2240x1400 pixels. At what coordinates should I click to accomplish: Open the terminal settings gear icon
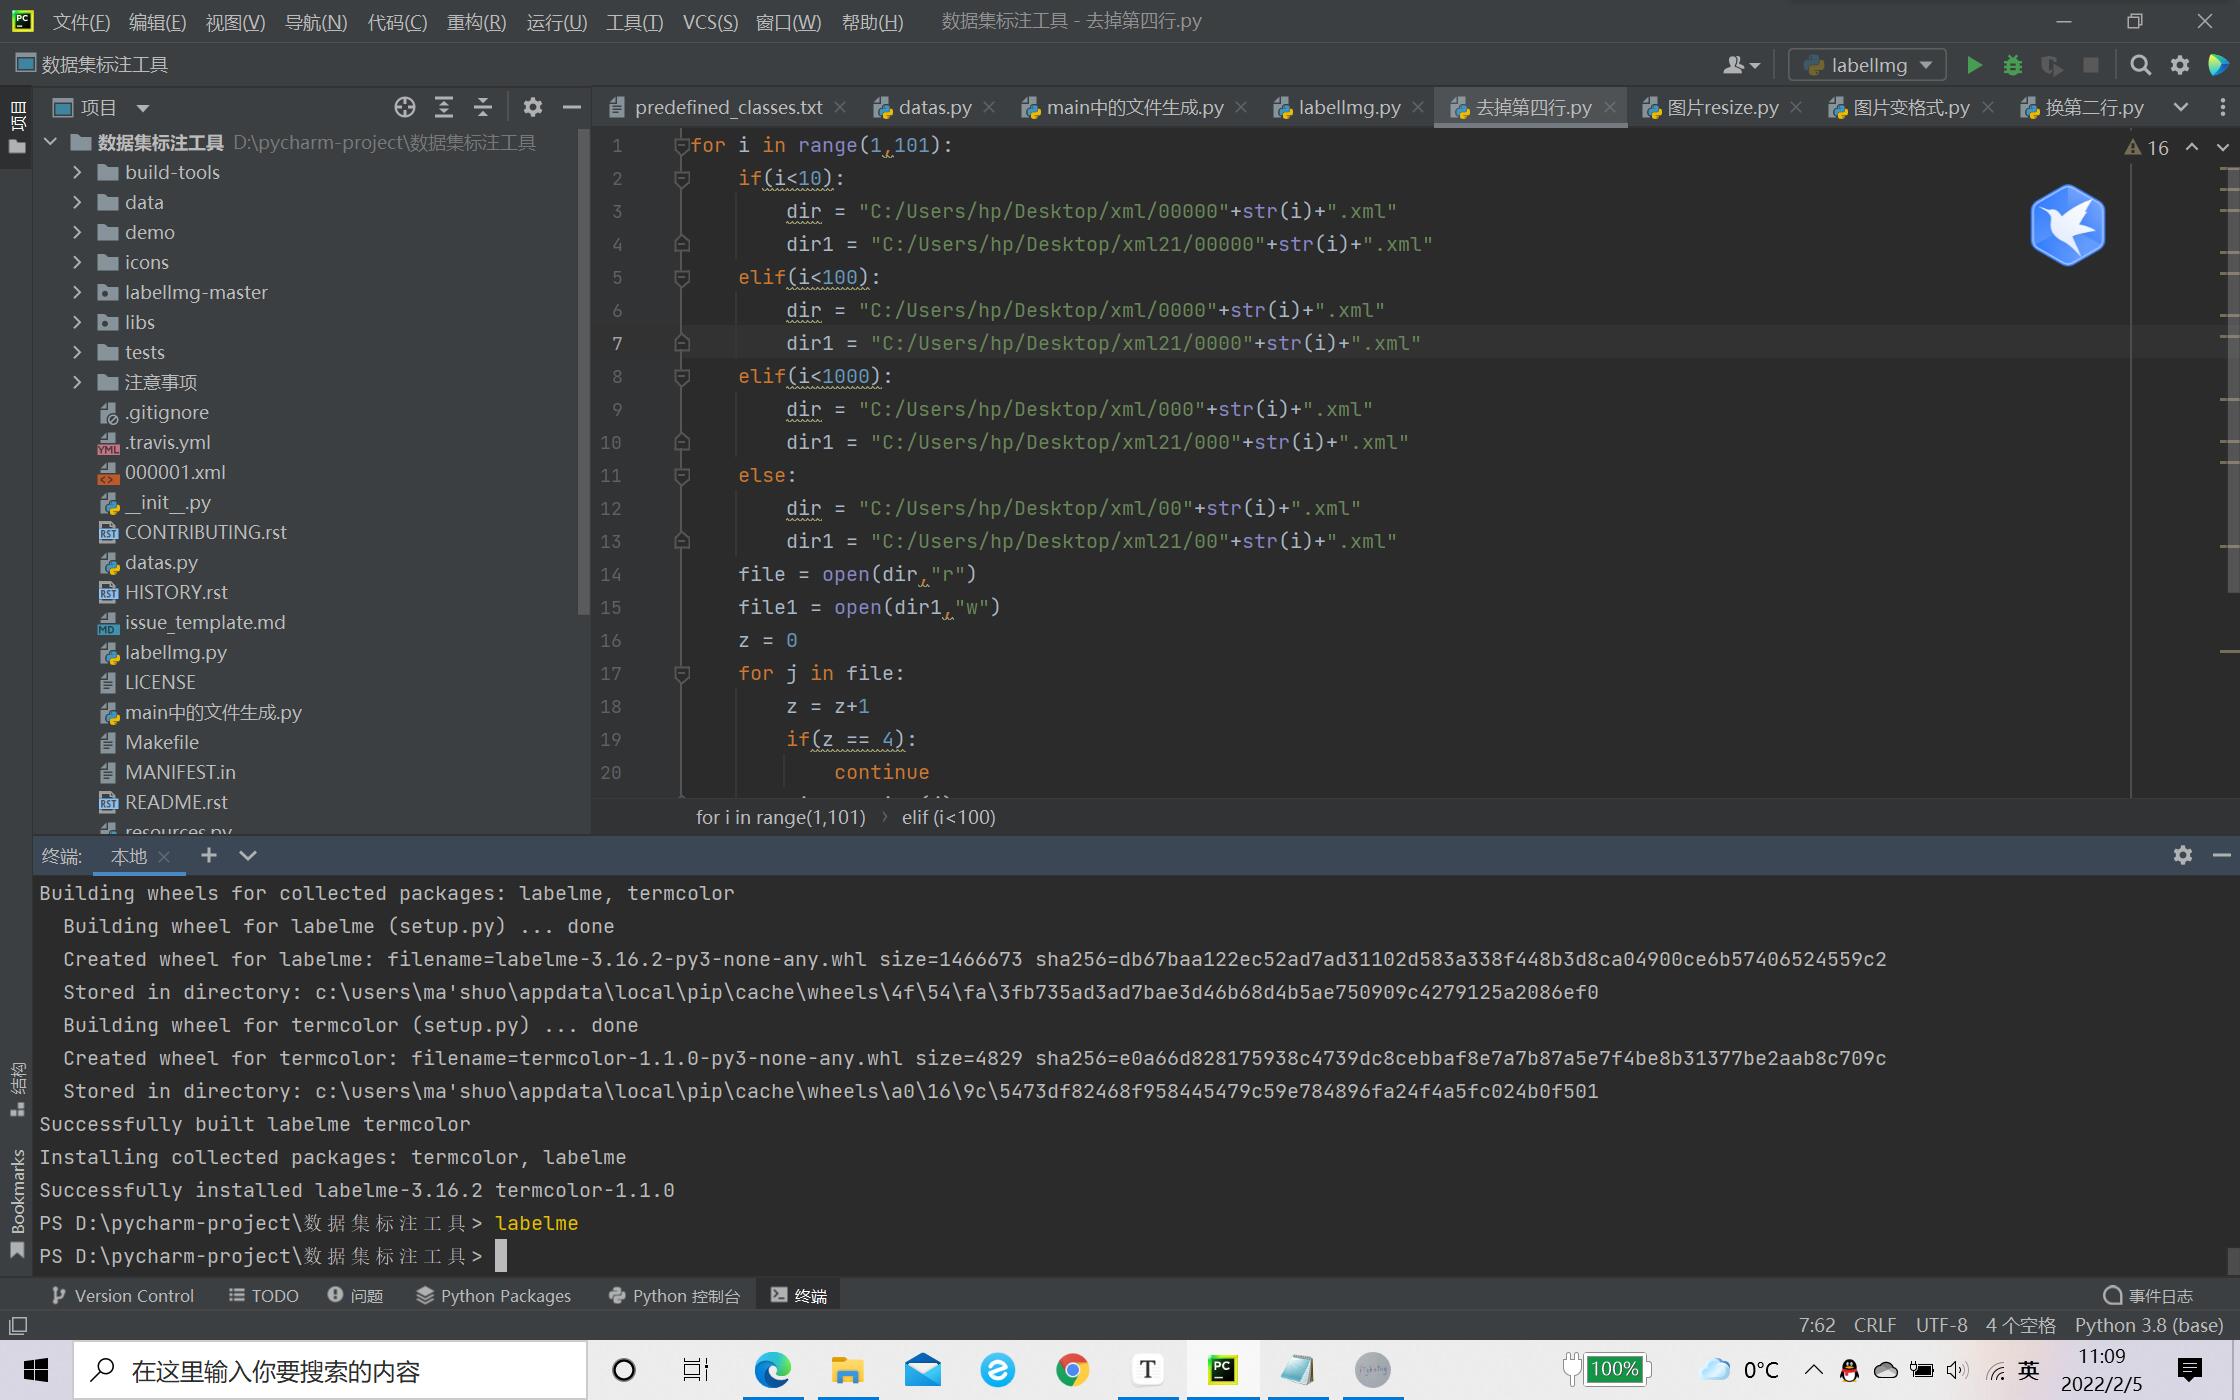[2182, 855]
